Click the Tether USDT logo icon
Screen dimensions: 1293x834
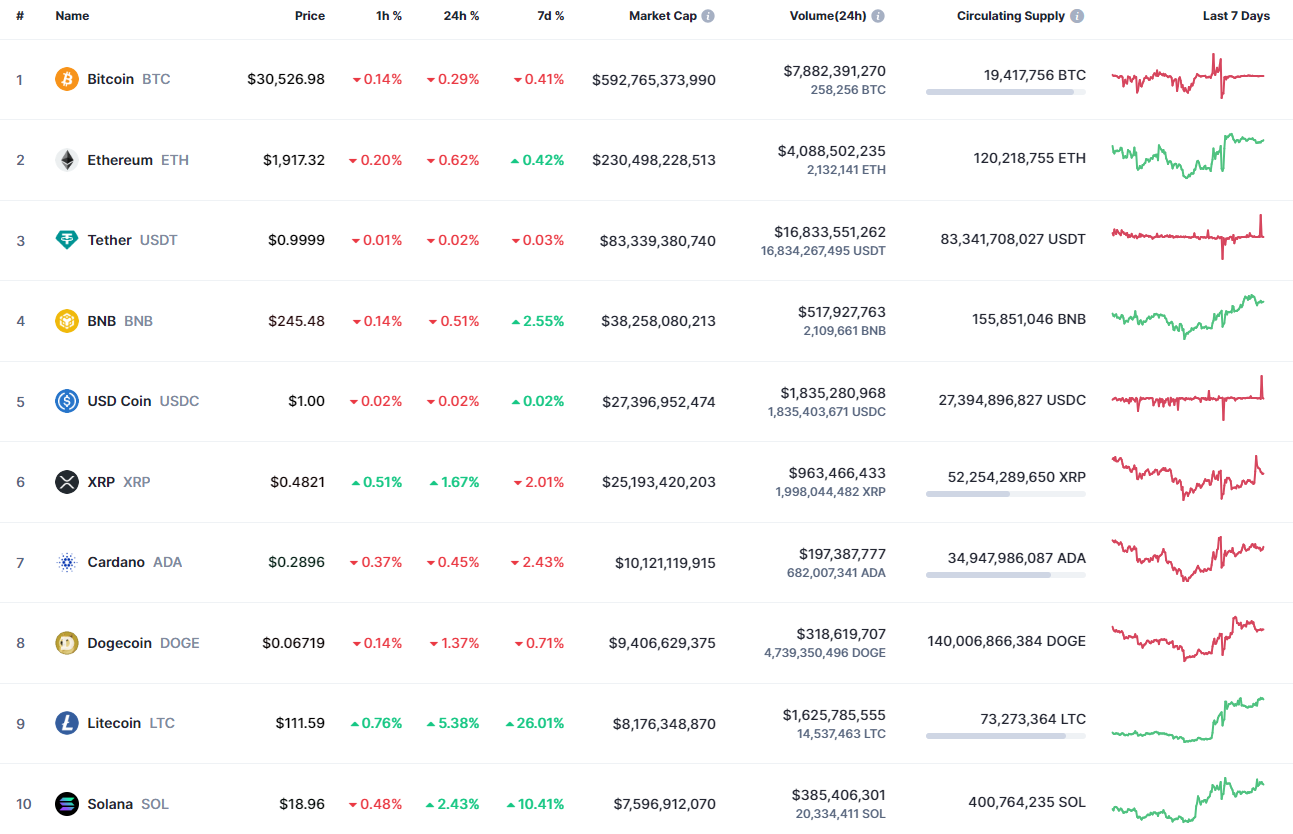tap(66, 240)
